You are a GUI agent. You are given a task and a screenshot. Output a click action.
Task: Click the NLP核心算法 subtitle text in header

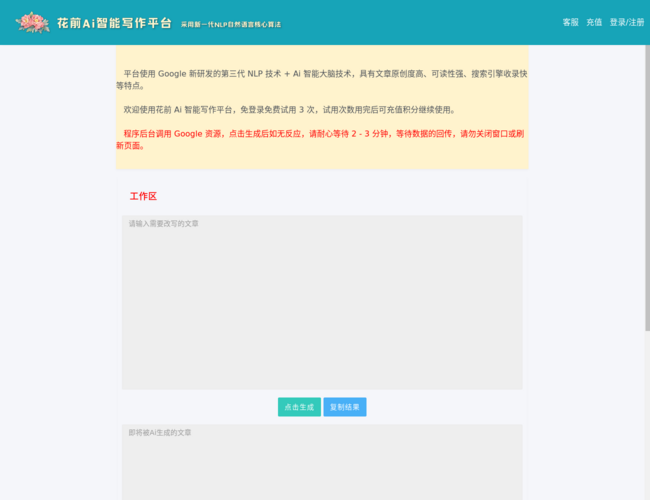point(231,24)
